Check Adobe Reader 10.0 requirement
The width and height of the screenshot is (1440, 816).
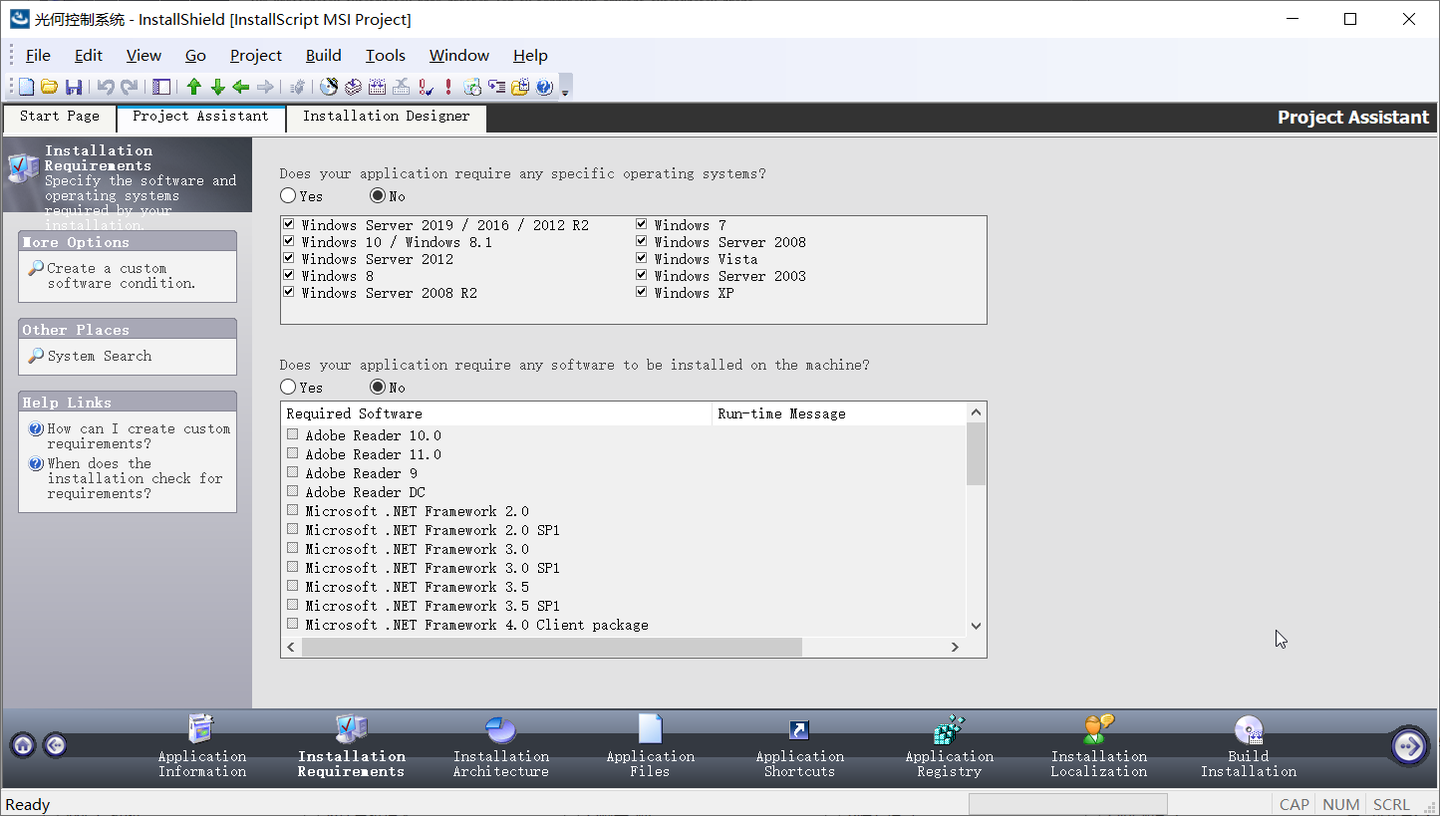click(x=293, y=435)
